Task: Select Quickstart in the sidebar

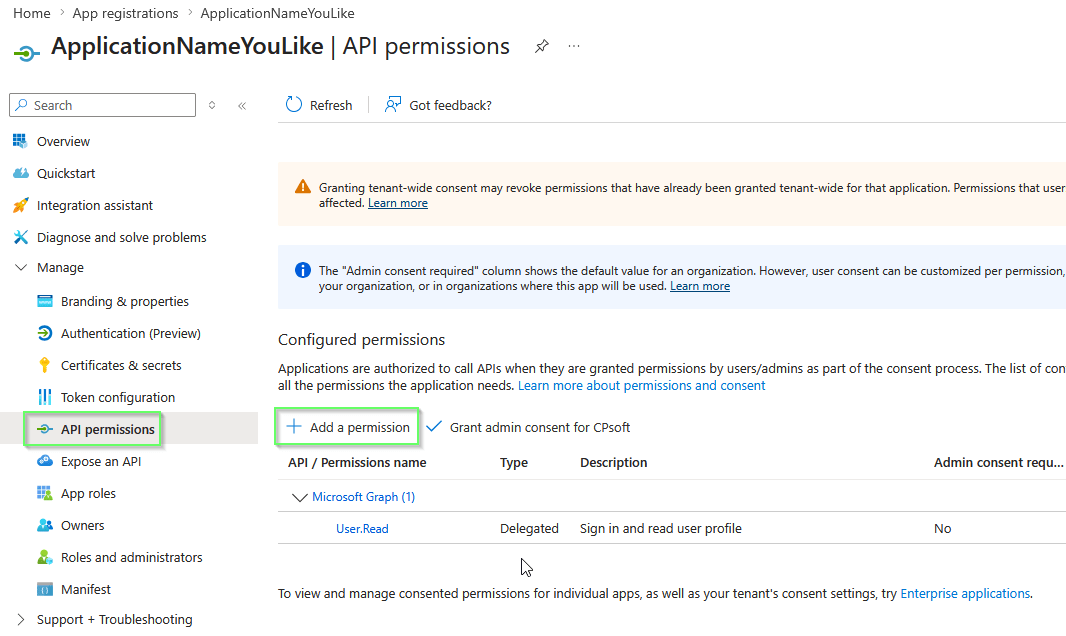Action: coord(62,172)
